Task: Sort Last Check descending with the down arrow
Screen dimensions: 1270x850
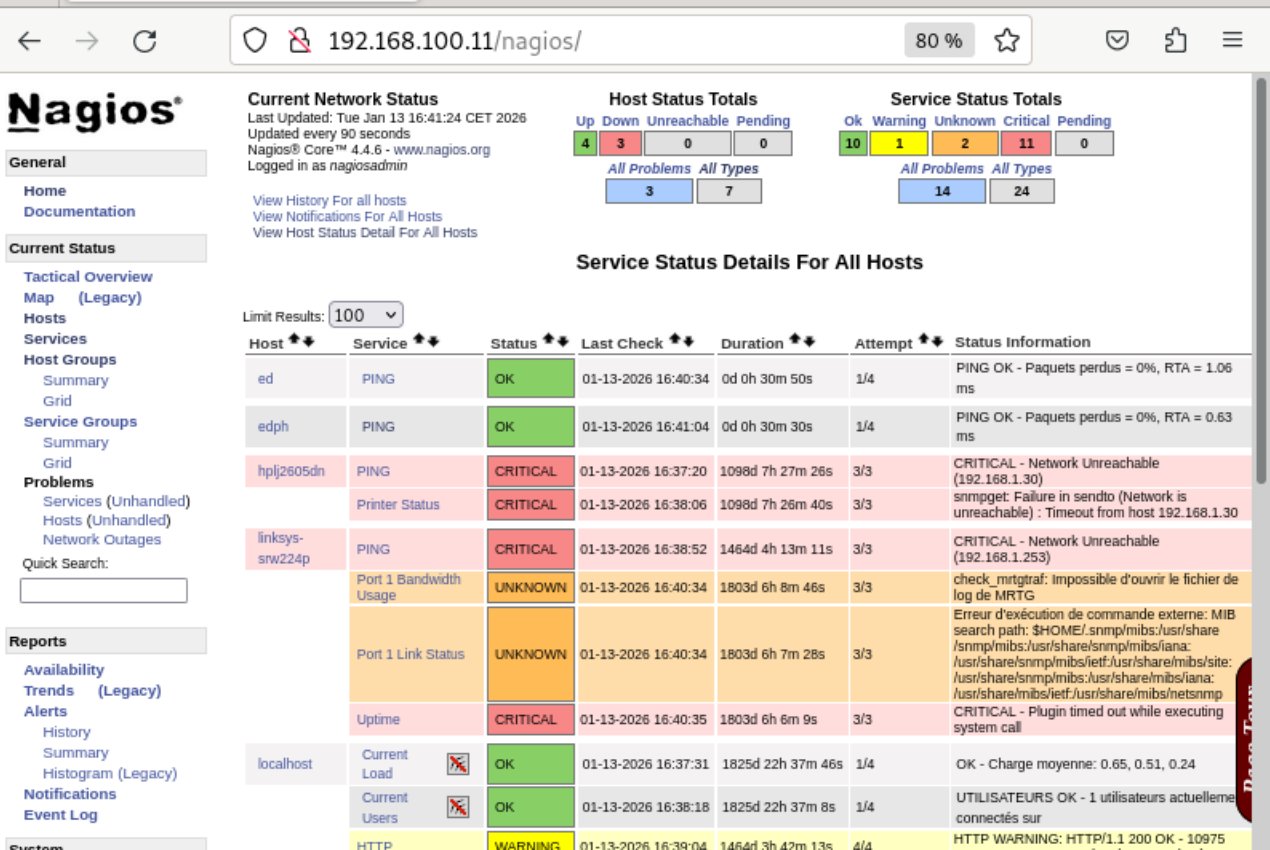Action: (x=690, y=339)
